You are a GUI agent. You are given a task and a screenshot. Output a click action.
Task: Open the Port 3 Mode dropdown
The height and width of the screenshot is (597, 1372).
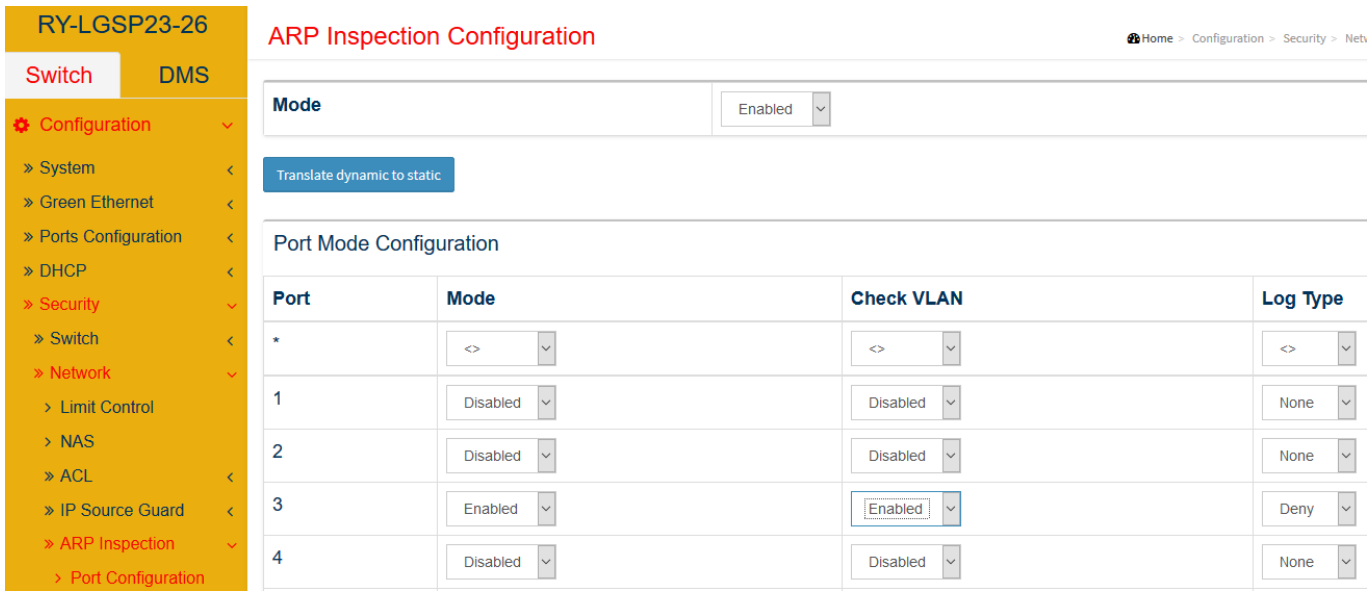pyautogui.click(x=501, y=508)
